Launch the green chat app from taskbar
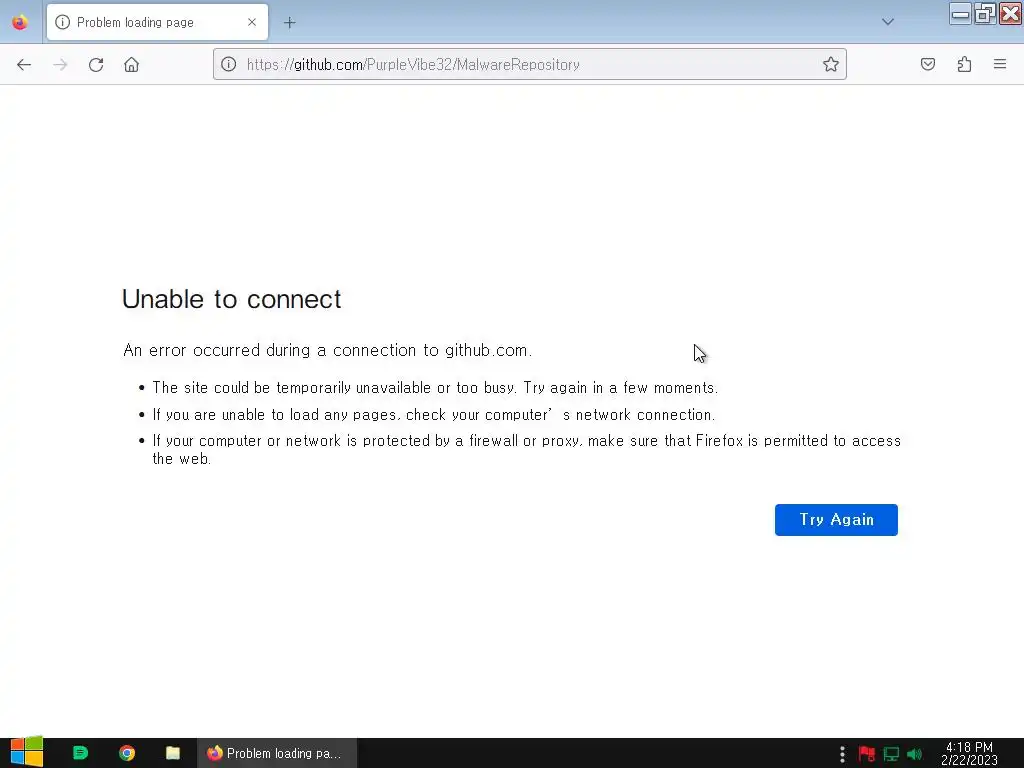1024x768 pixels. coord(80,753)
